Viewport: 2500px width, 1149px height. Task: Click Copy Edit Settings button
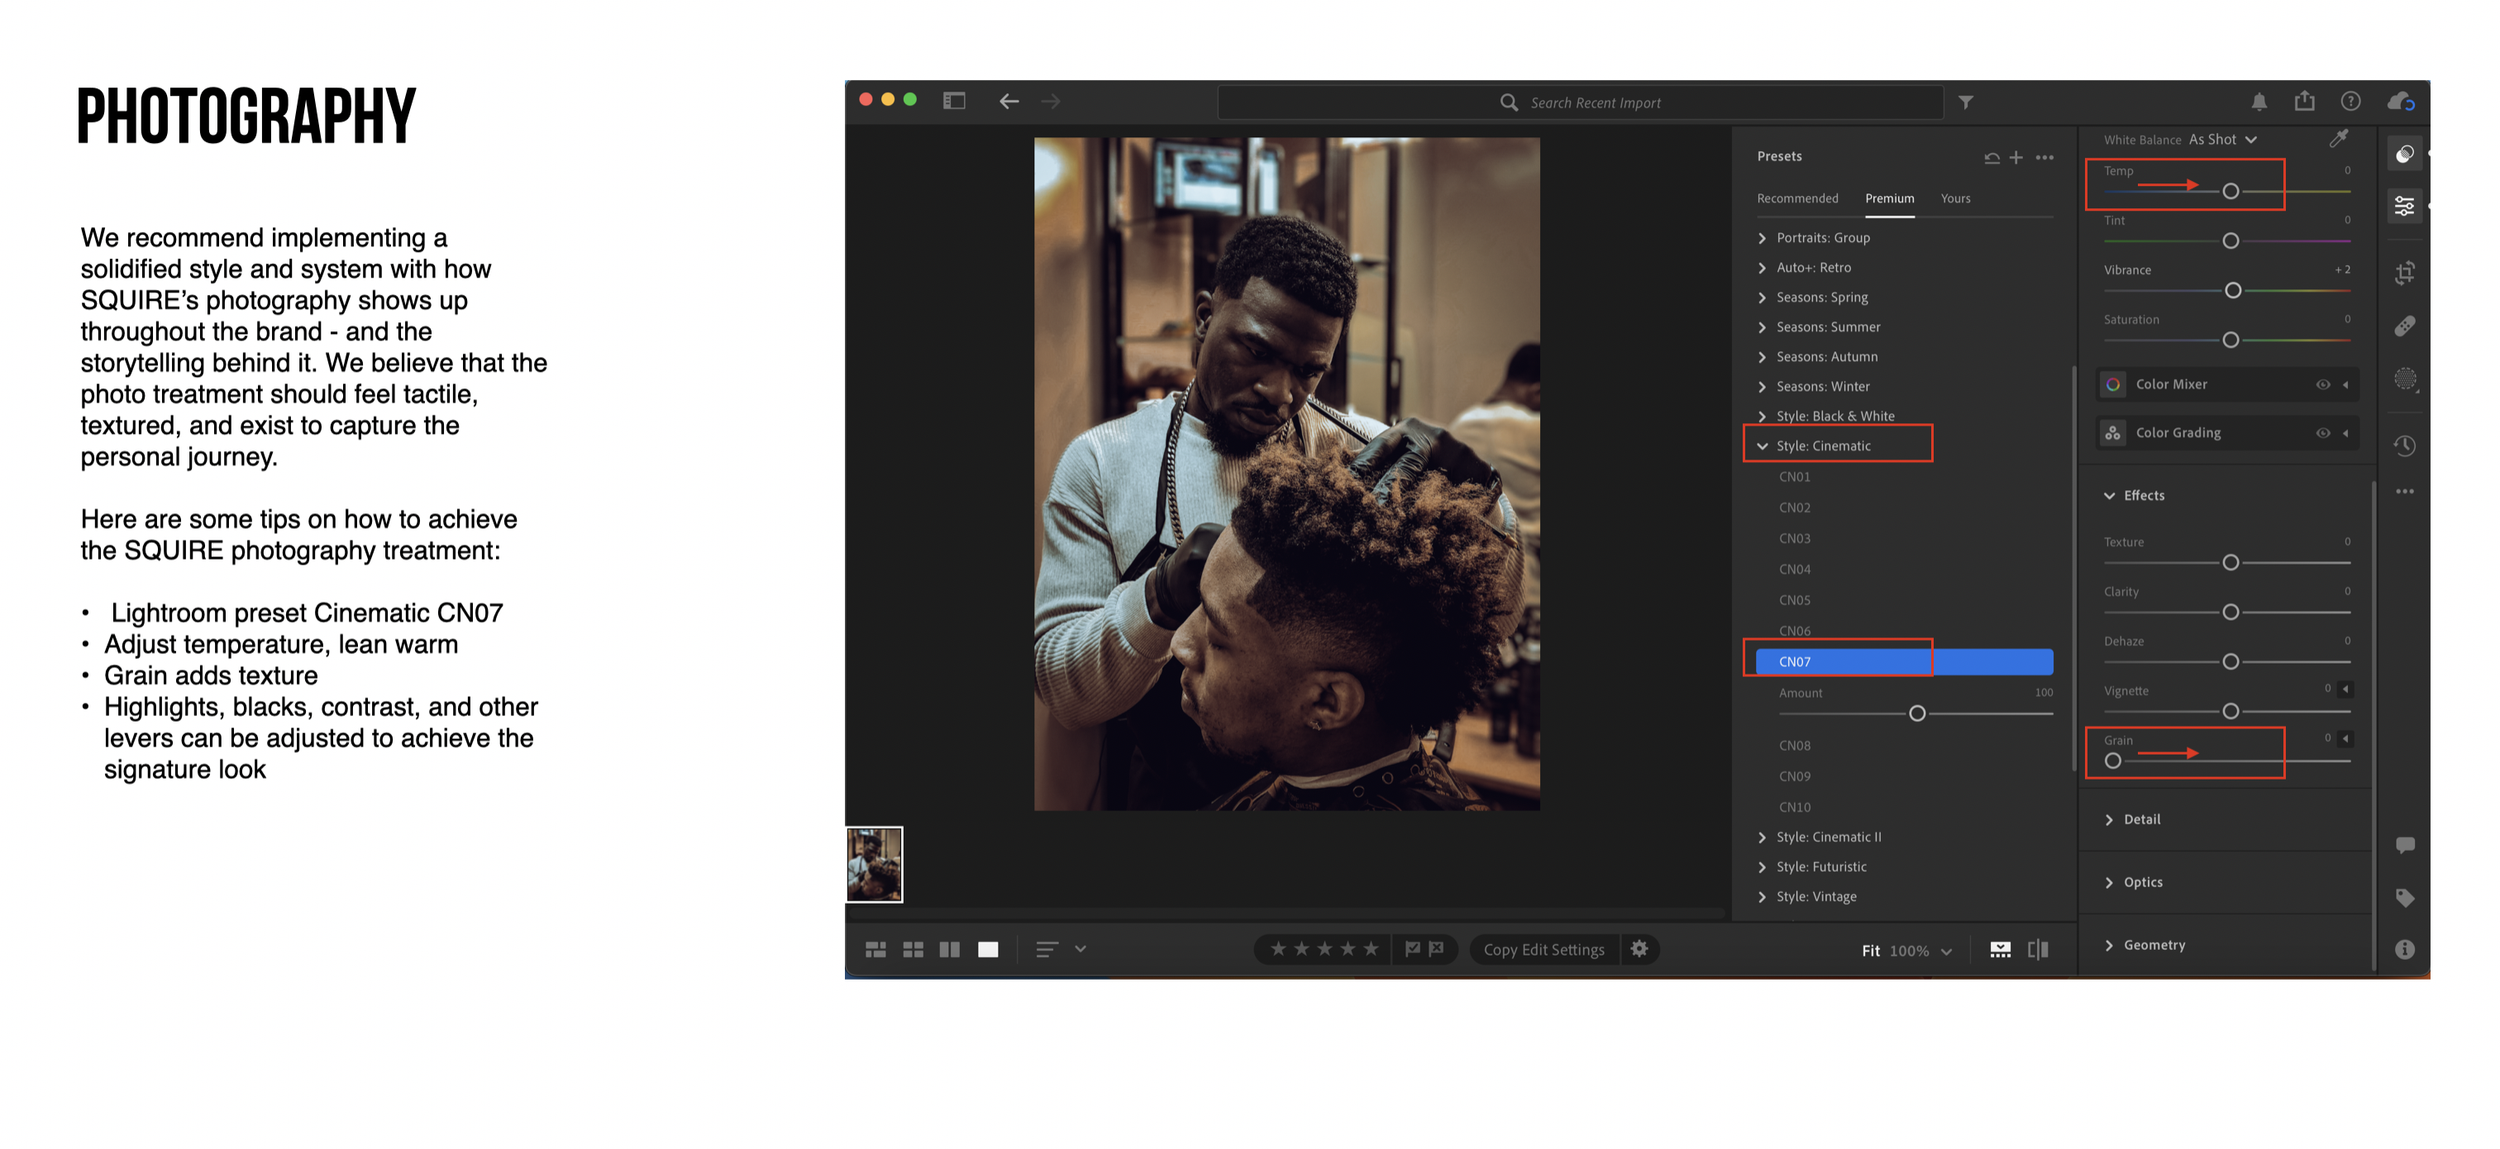1543,950
